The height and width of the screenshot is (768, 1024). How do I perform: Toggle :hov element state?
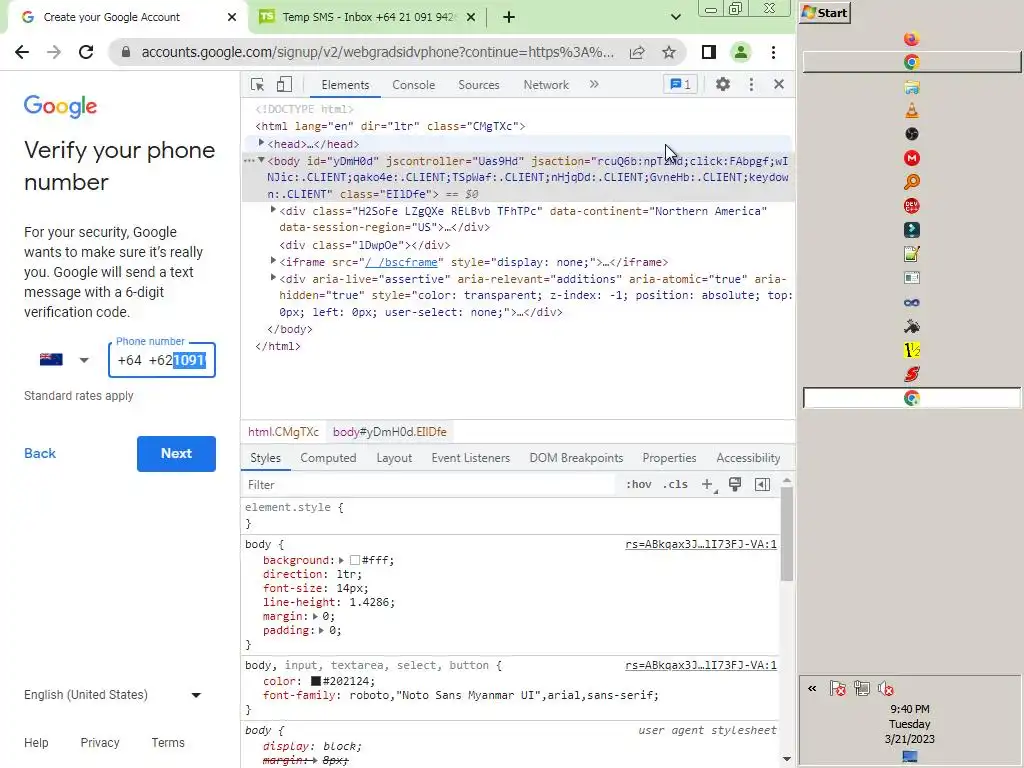(638, 485)
